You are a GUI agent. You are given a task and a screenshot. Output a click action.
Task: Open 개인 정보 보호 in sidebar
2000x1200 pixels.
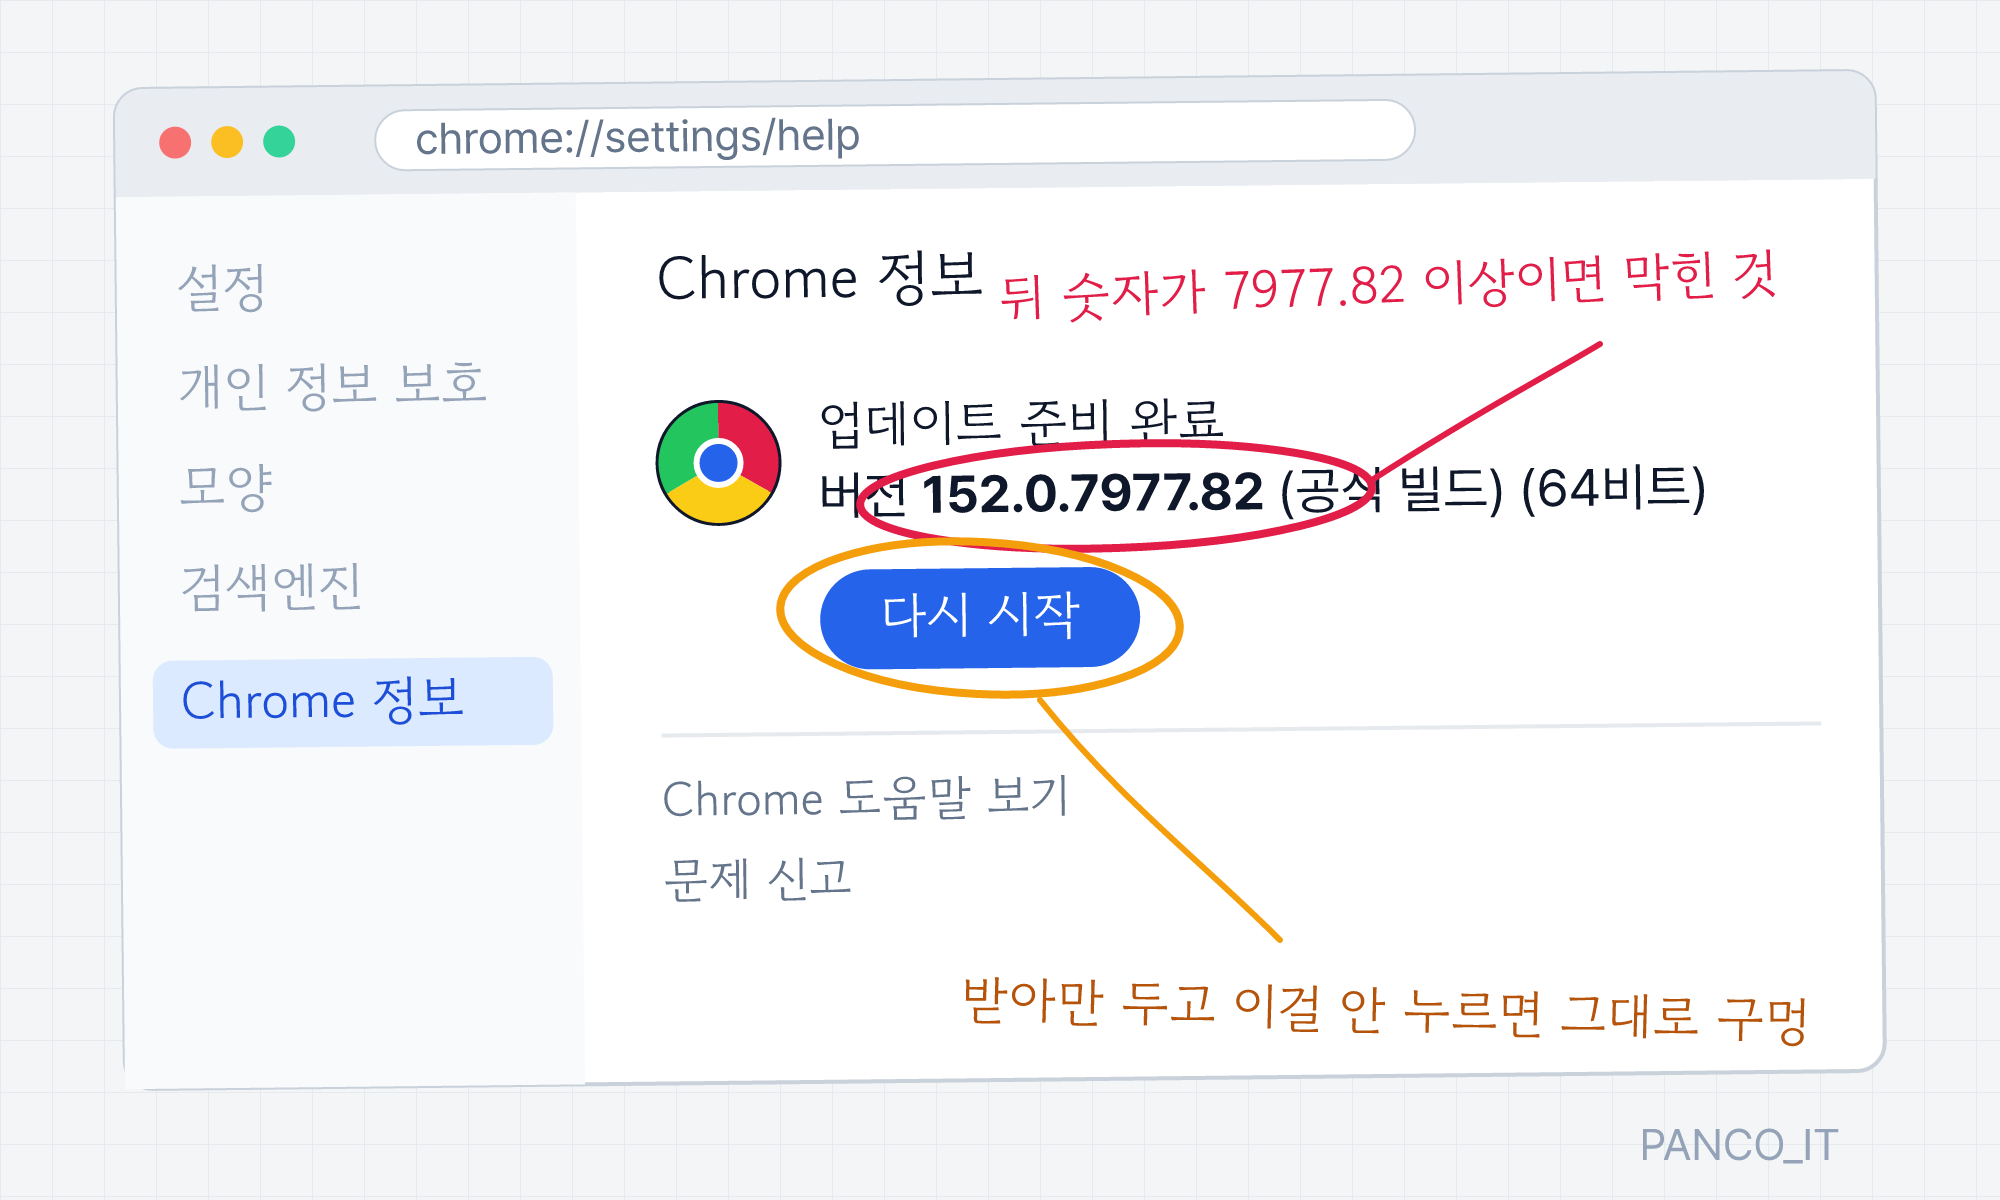(333, 385)
